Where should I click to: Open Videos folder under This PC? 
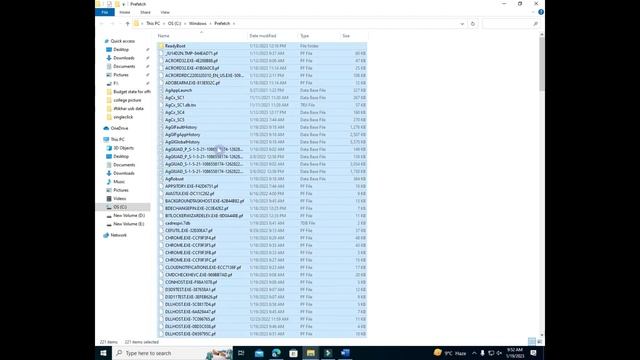tap(120, 198)
